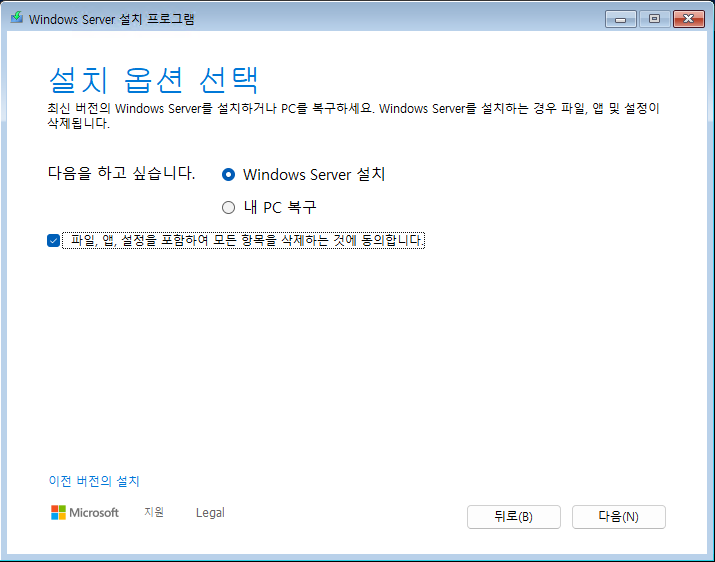Open the Legal link
The height and width of the screenshot is (562, 715).
[x=210, y=513]
